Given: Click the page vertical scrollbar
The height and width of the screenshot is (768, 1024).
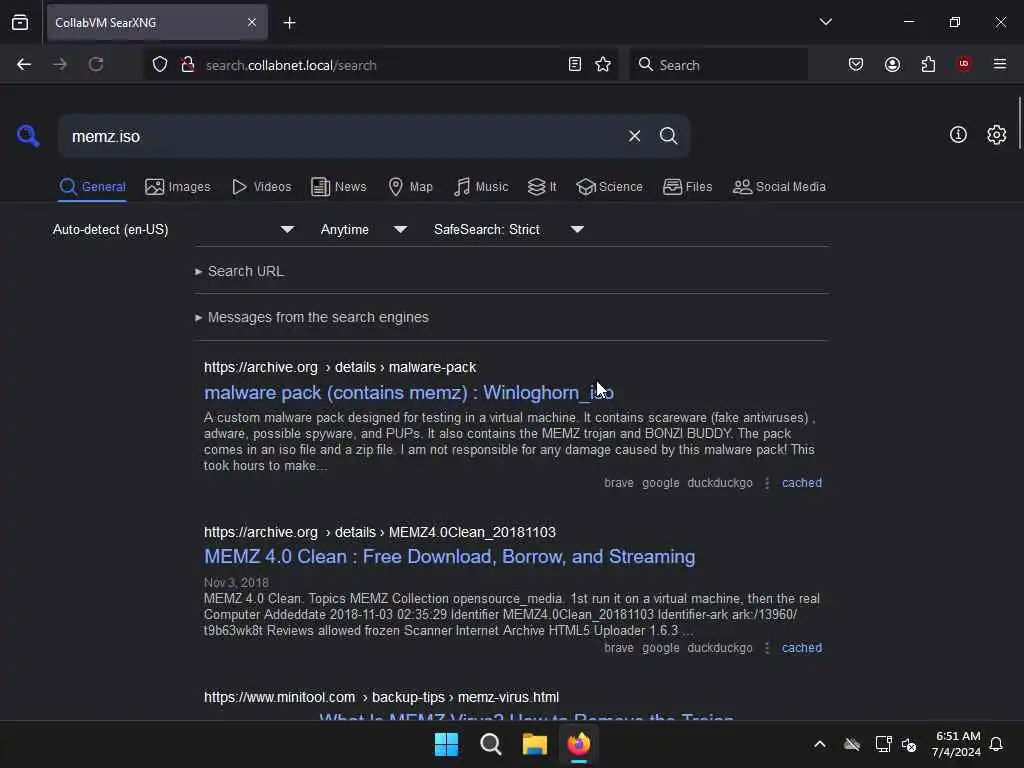Looking at the screenshot, I should 1019,123.
